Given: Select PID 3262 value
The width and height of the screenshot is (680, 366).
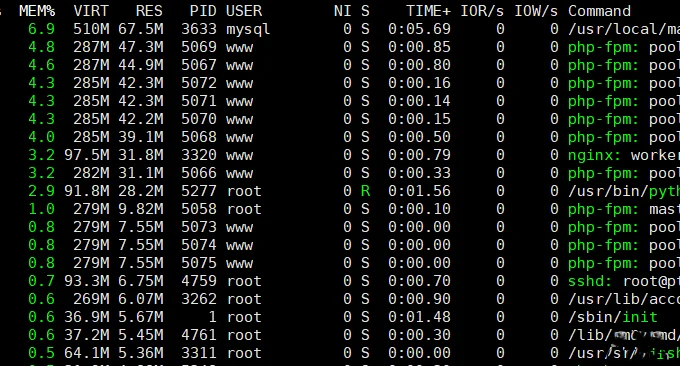Looking at the screenshot, I should (x=199, y=299).
